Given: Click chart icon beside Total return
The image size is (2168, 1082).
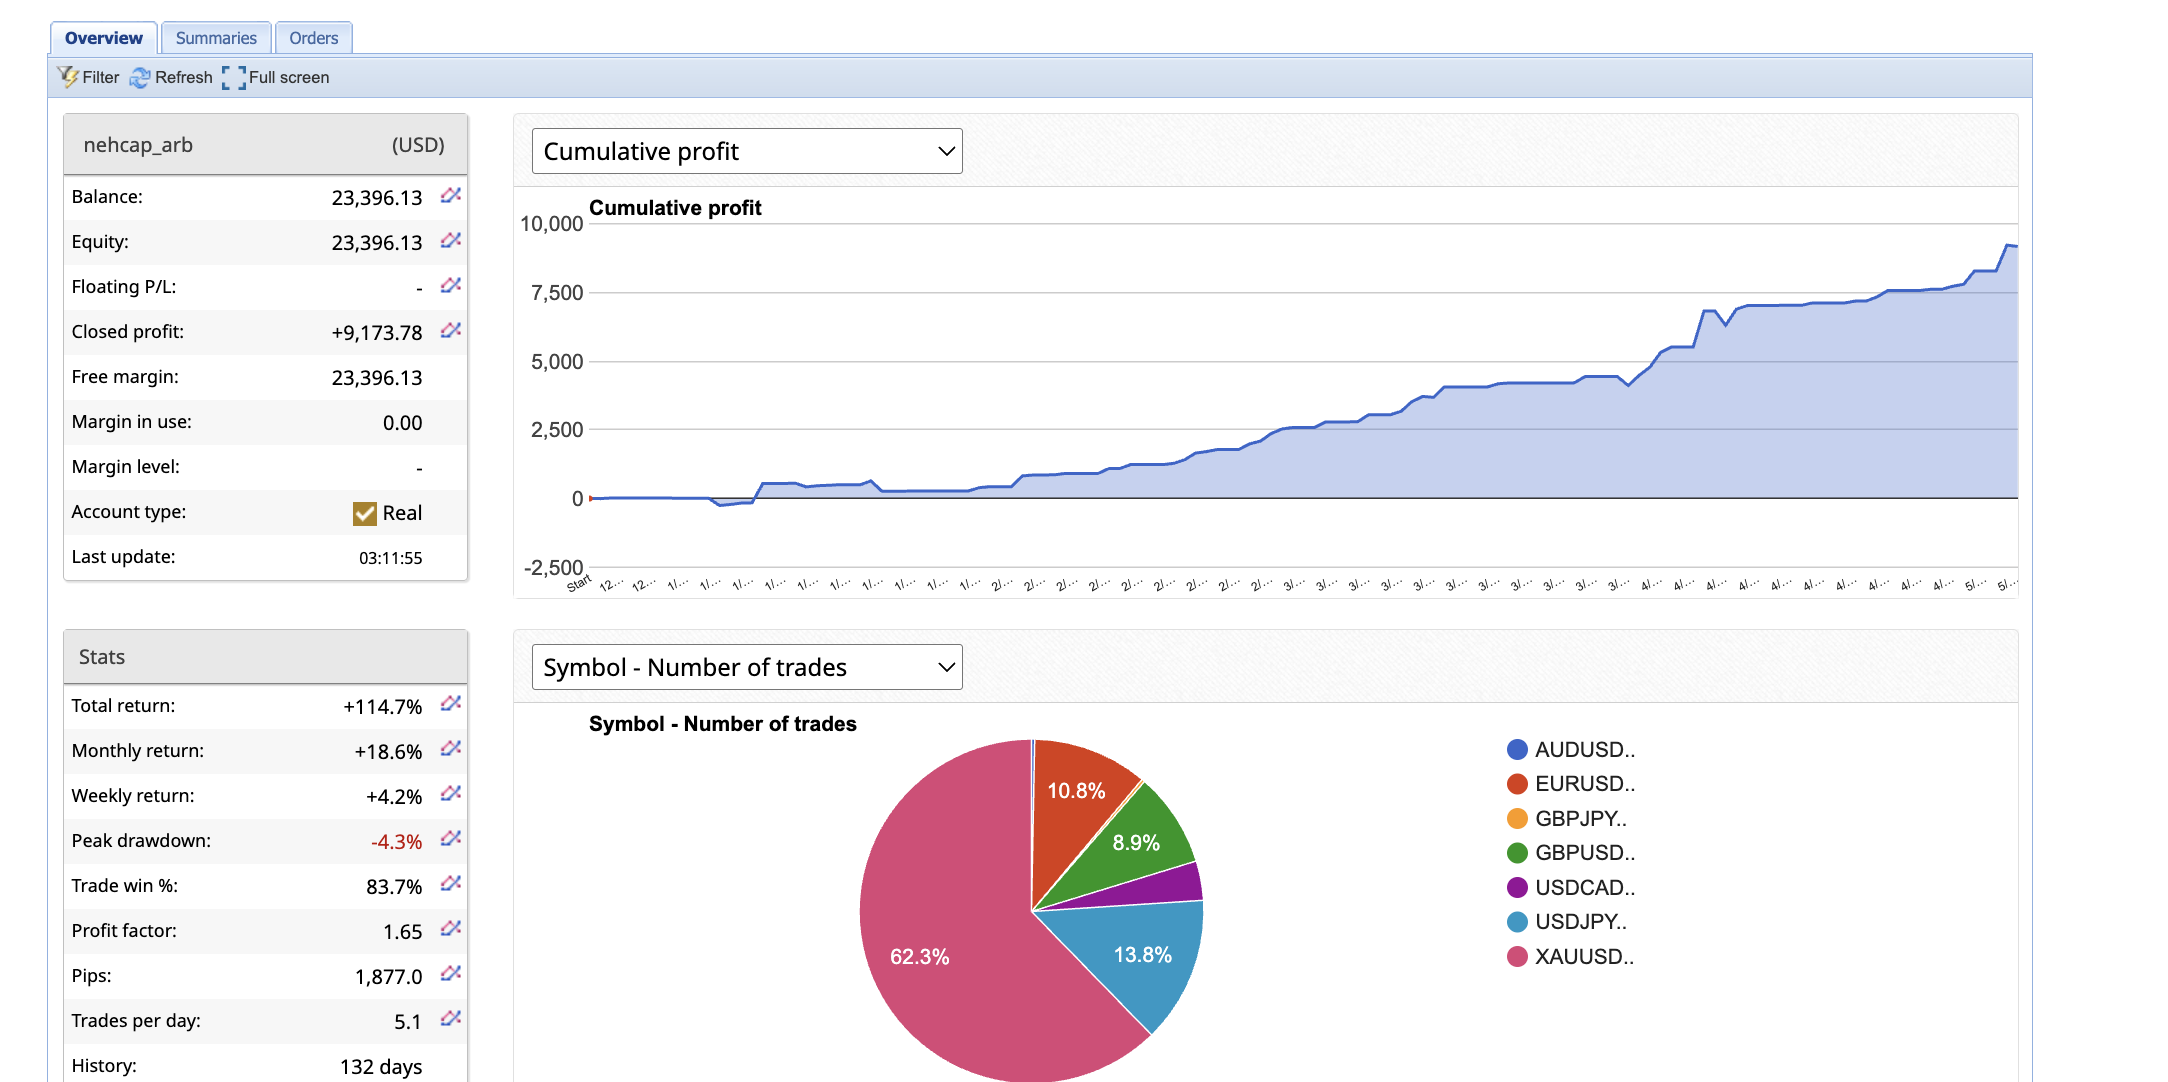Looking at the screenshot, I should 451,704.
